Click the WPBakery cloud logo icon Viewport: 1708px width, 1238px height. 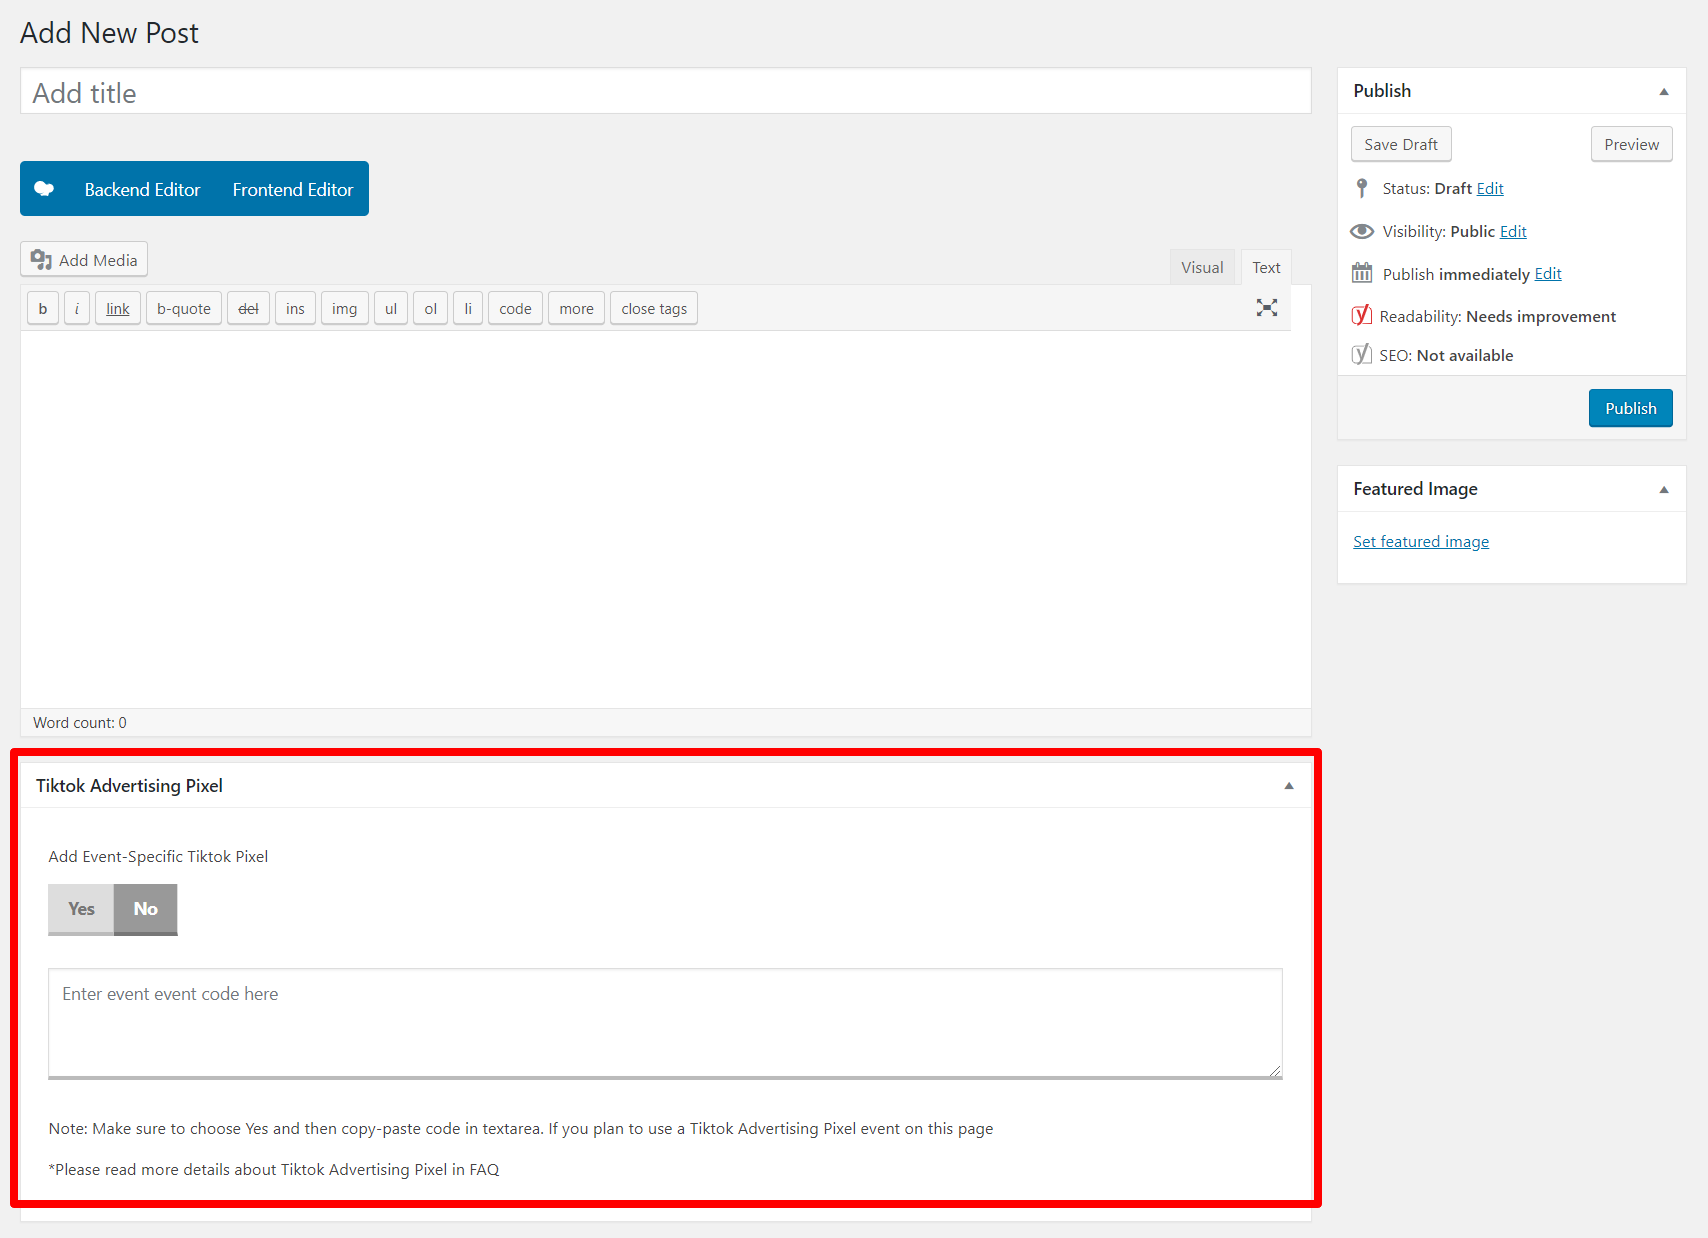tap(44, 189)
